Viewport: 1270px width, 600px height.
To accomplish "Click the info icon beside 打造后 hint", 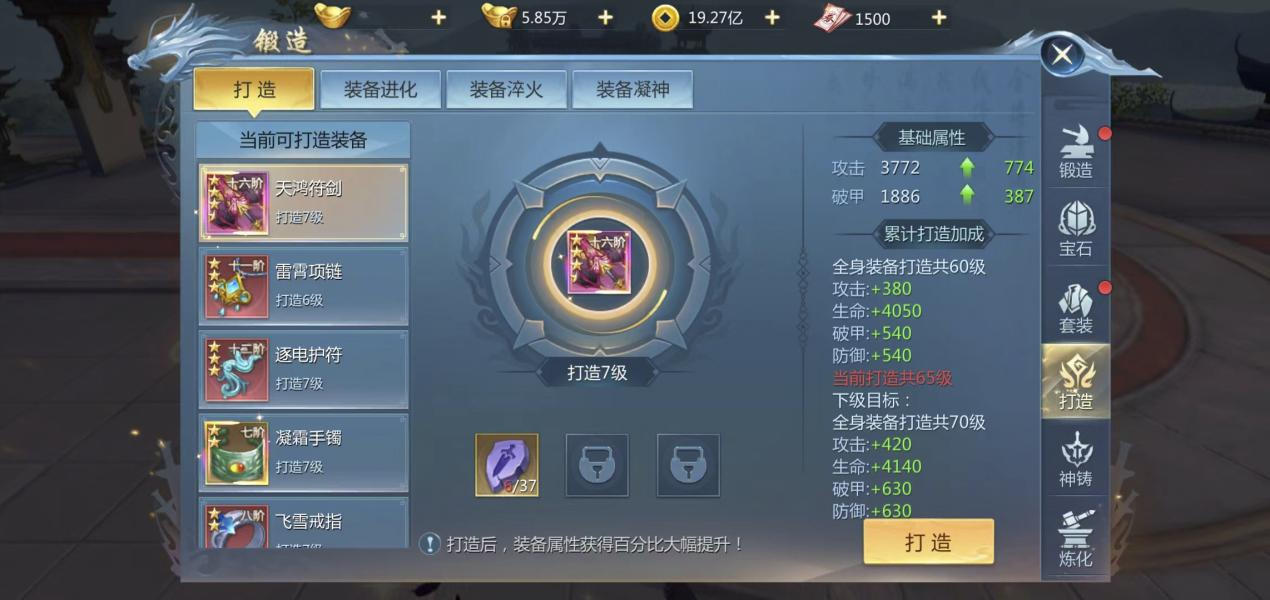I will point(430,544).
